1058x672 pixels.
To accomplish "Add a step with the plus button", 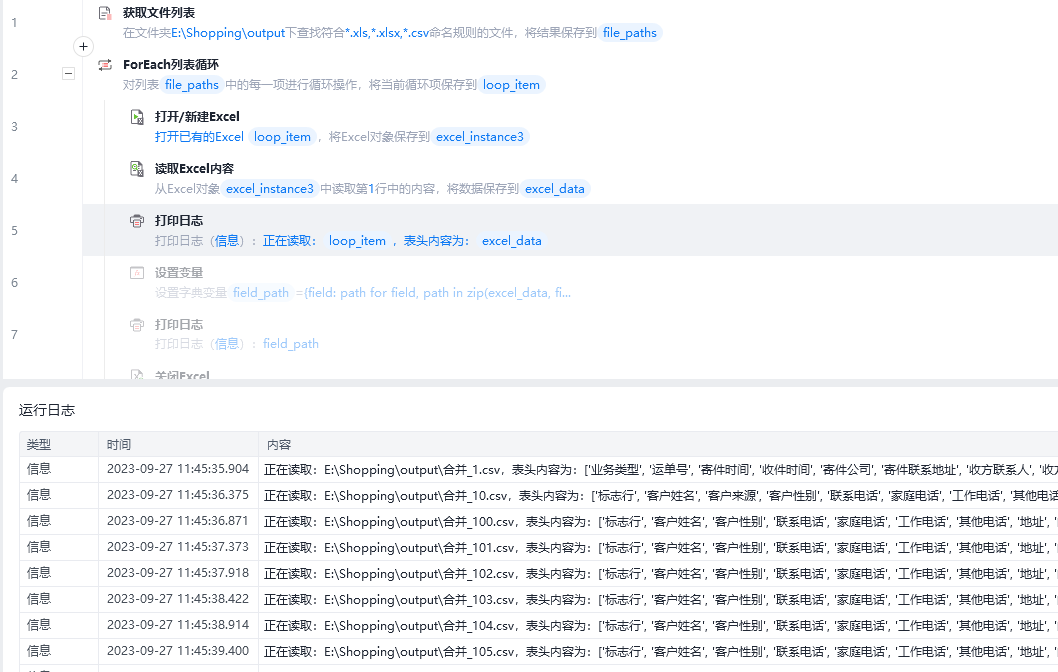I will [83, 47].
